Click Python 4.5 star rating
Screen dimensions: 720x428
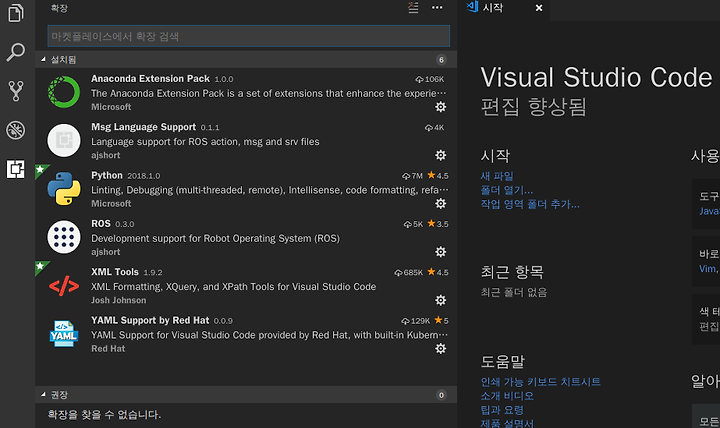tap(438, 175)
